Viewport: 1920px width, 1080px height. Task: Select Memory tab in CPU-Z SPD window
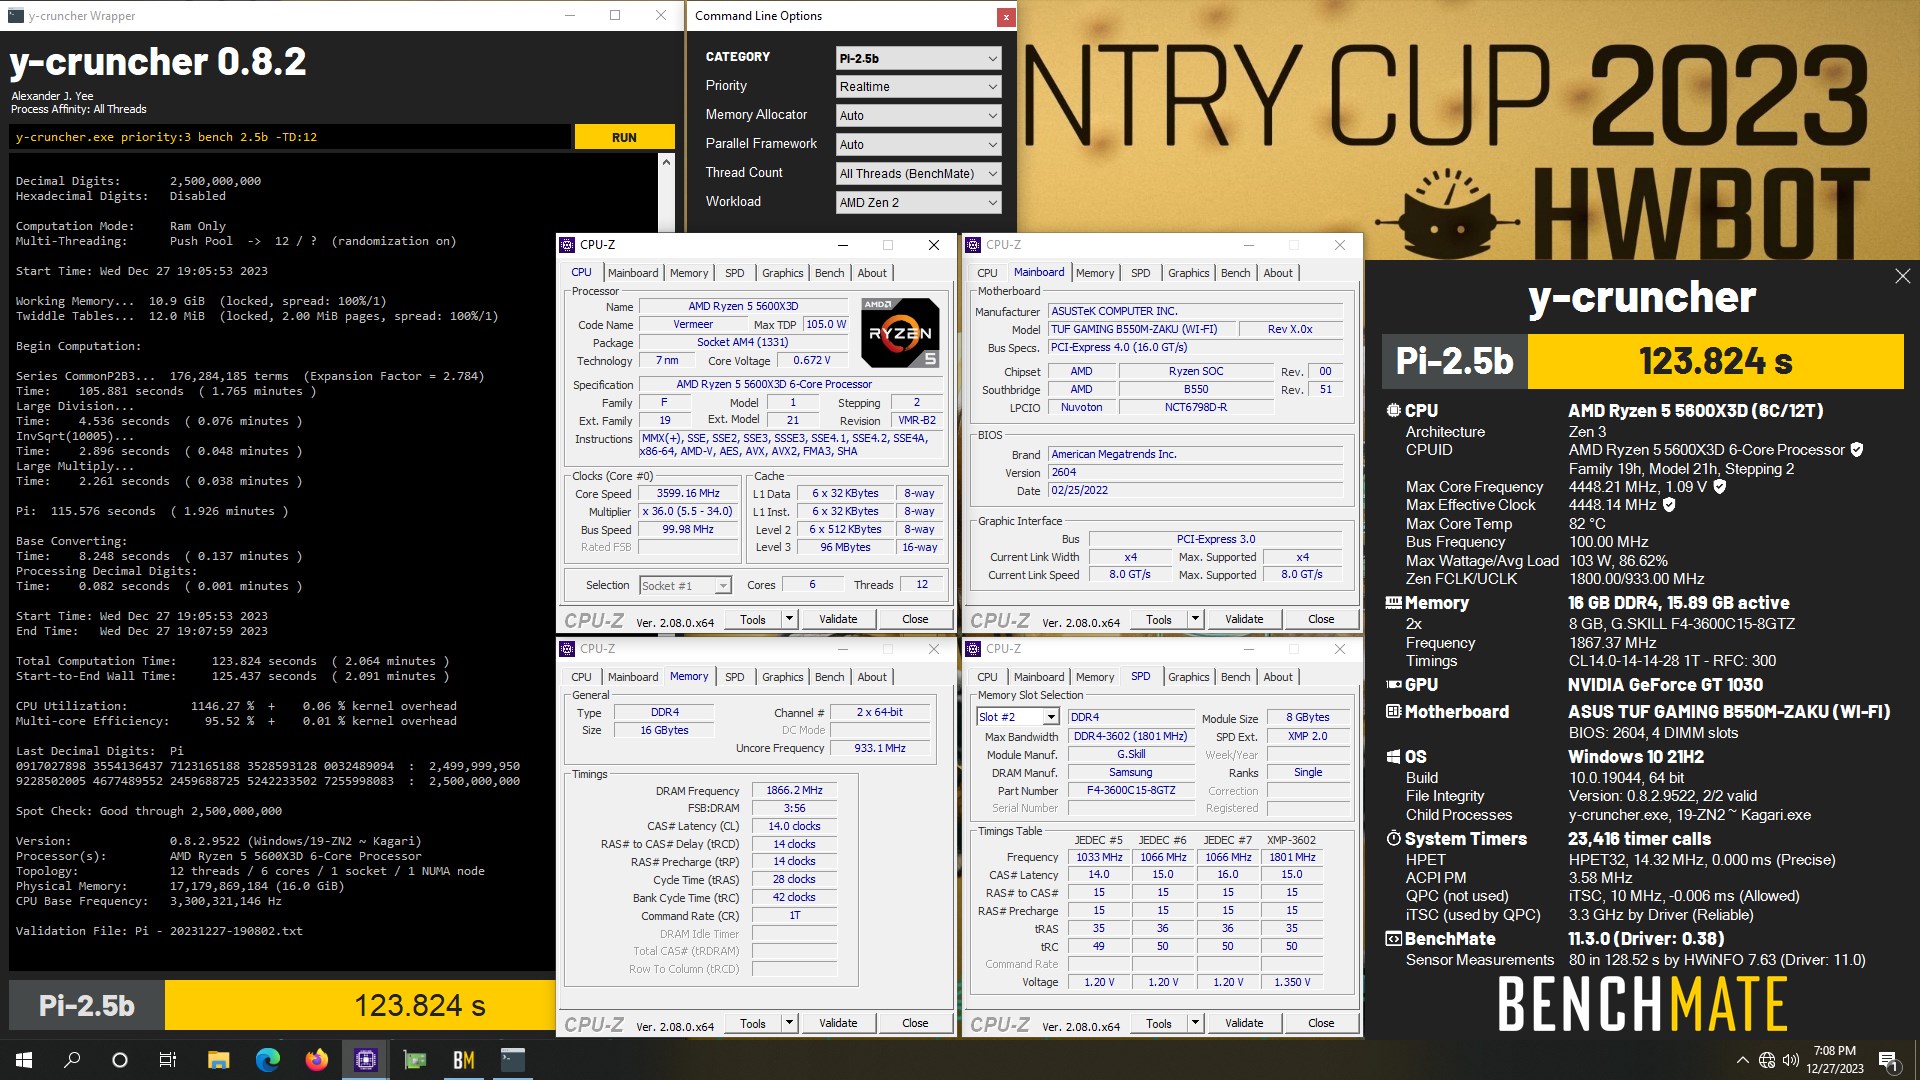(x=1095, y=677)
